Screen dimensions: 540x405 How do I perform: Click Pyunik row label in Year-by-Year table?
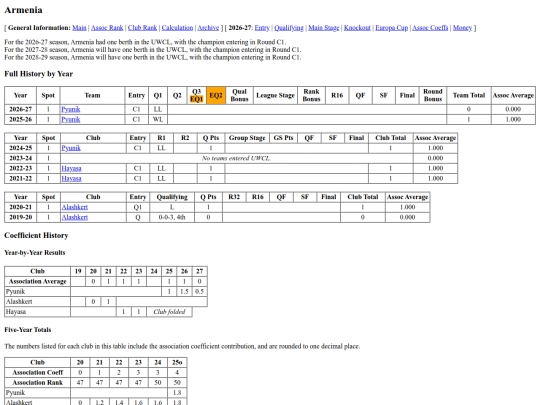coord(38,292)
